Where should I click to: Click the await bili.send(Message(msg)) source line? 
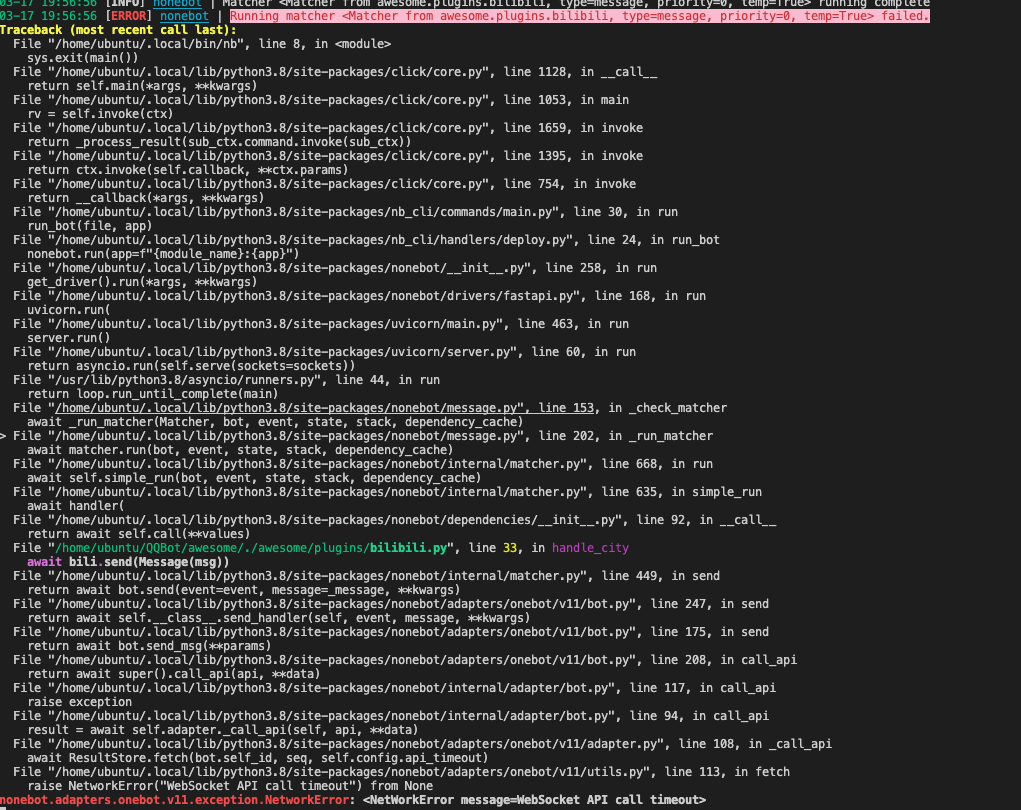130,561
